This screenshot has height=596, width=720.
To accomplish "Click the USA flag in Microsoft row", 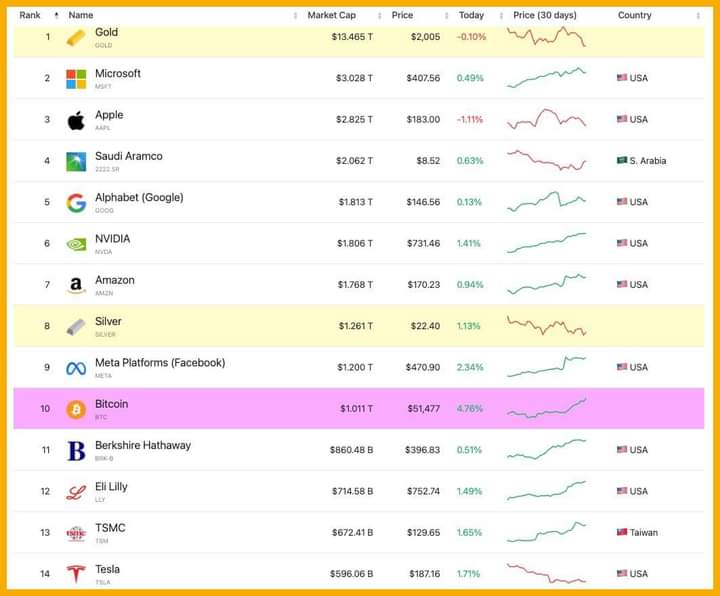I will click(x=622, y=78).
